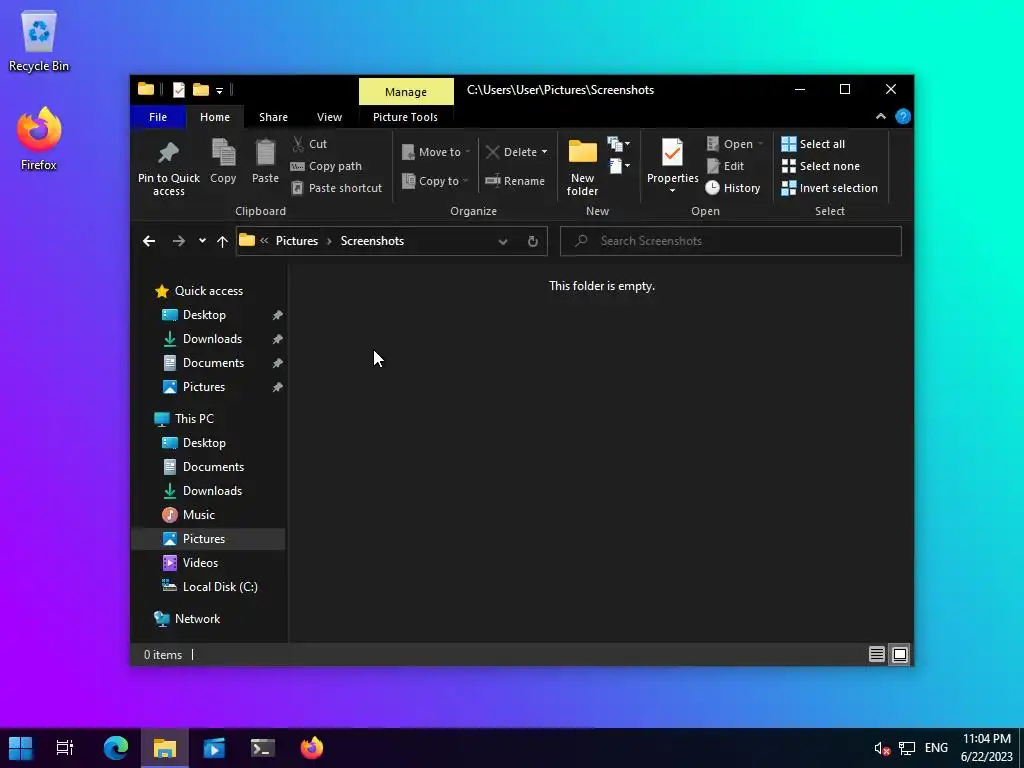Click the muted volume tray icon
Viewport: 1024px width, 768px height.
click(882, 748)
